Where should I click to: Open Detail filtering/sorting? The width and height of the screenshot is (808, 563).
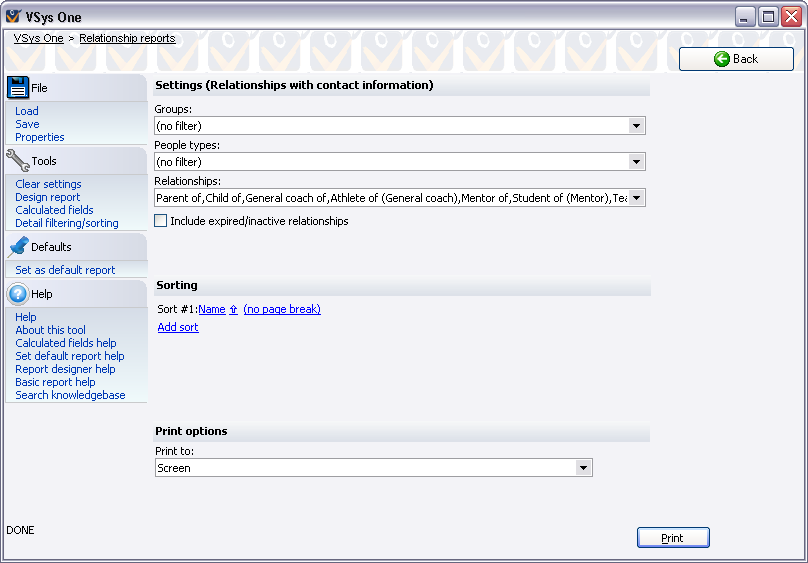coord(67,223)
